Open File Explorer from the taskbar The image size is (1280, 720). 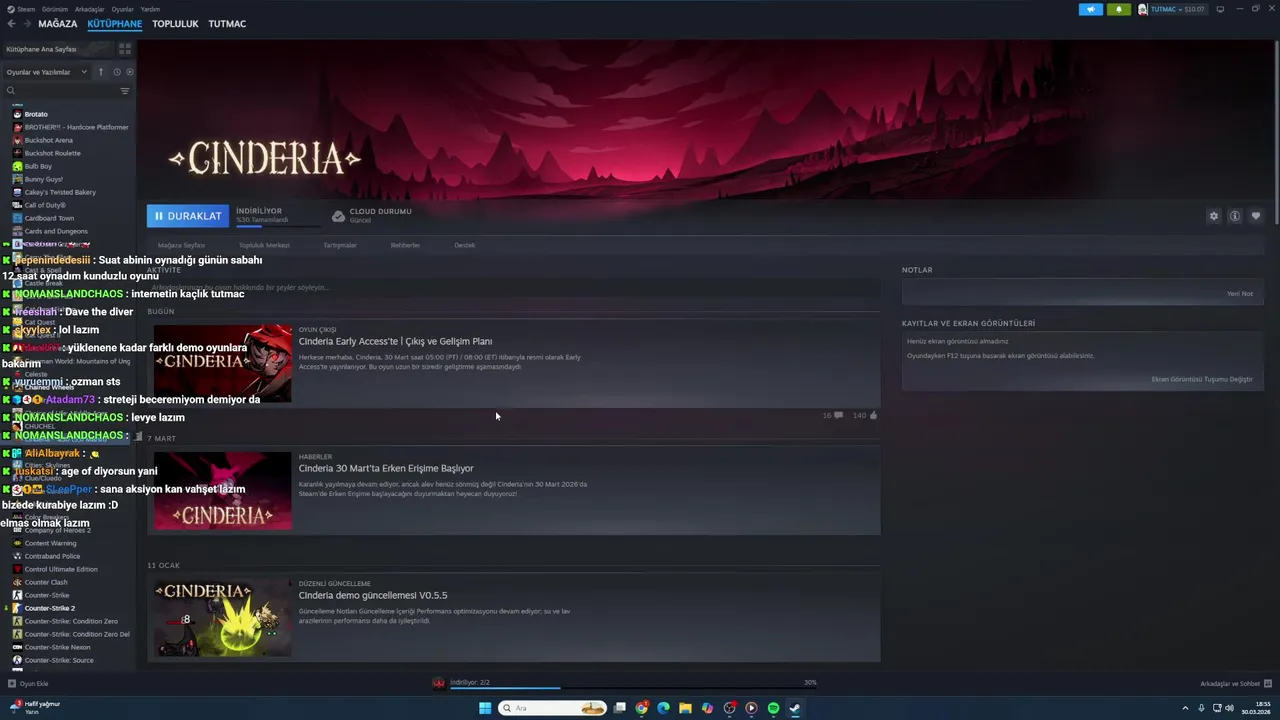(x=685, y=708)
